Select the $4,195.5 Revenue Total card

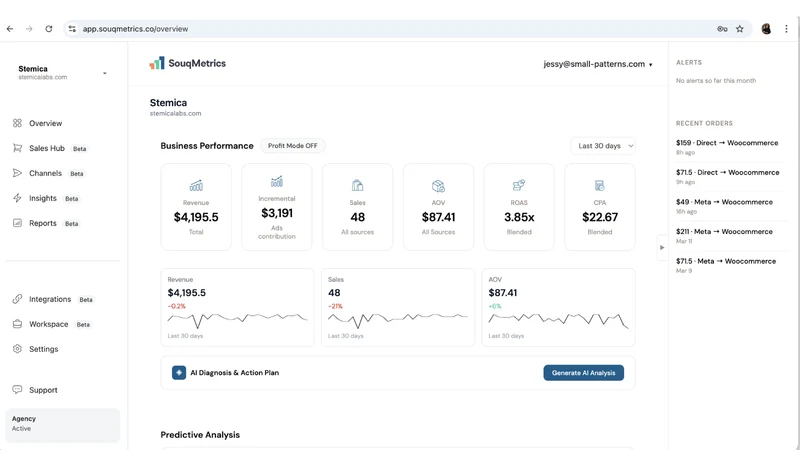click(196, 207)
